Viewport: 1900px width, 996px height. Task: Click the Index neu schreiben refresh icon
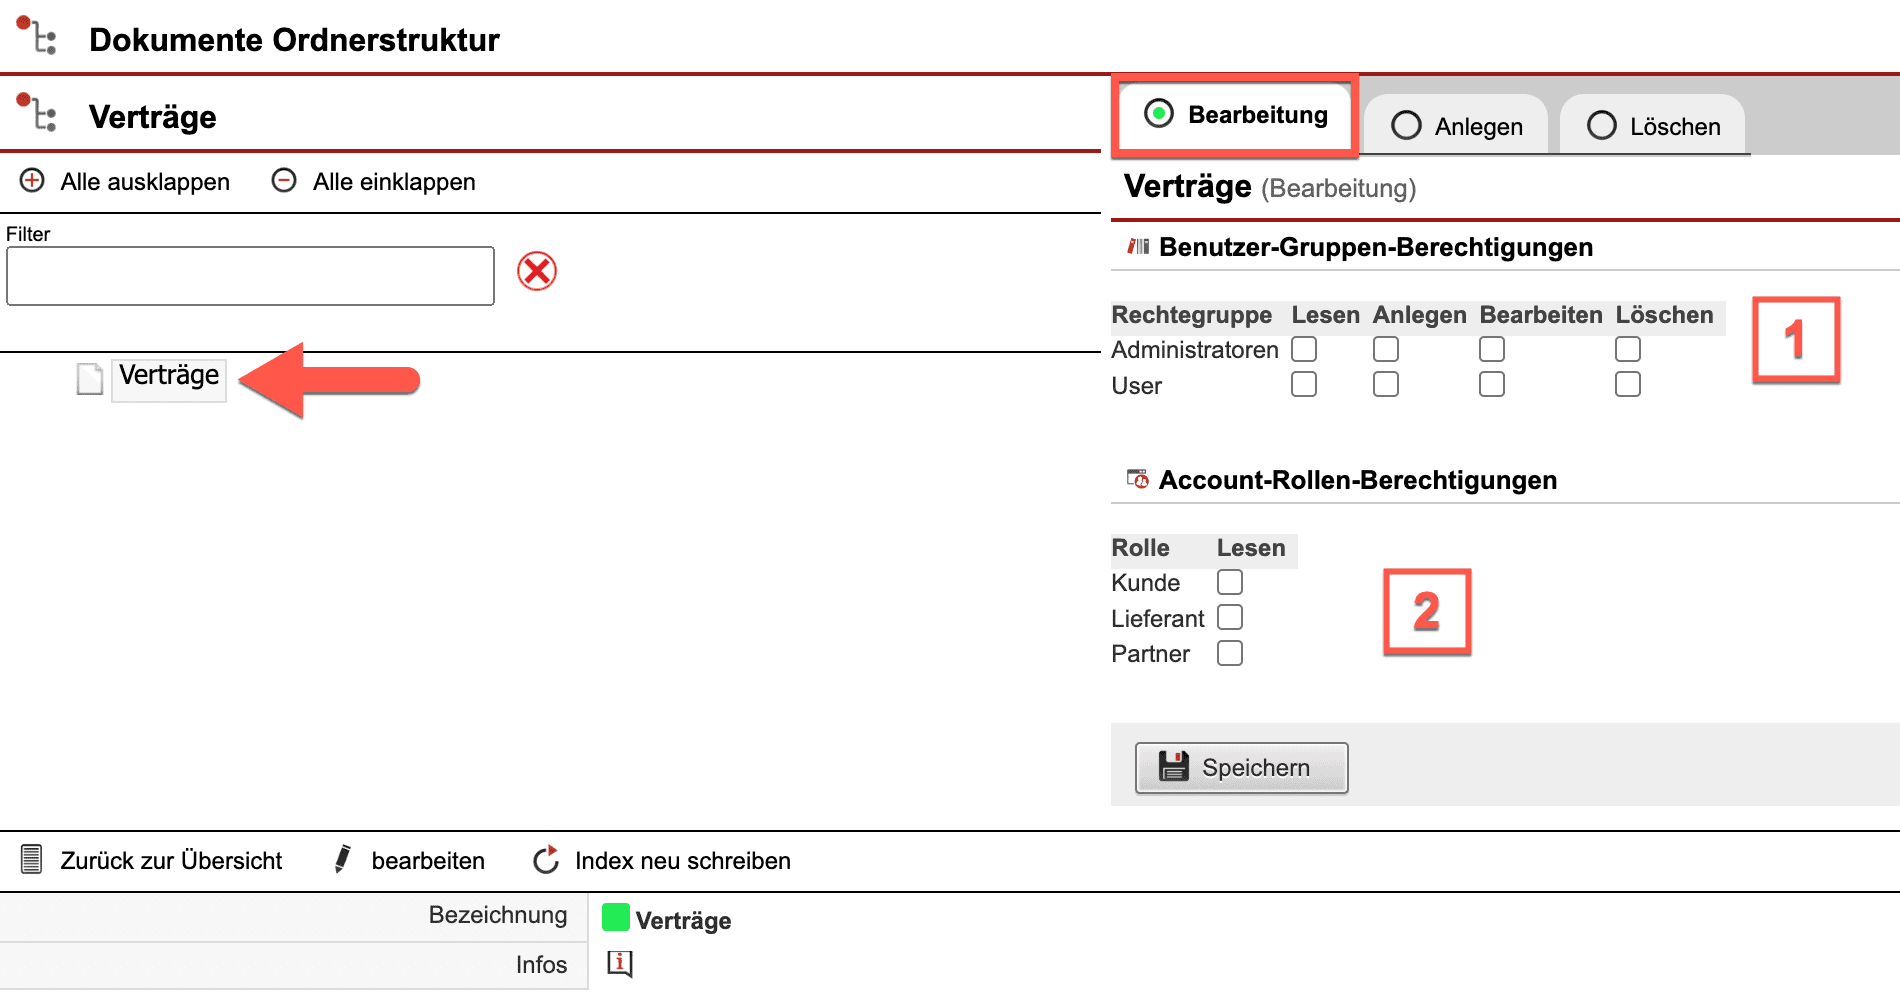pyautogui.click(x=546, y=860)
